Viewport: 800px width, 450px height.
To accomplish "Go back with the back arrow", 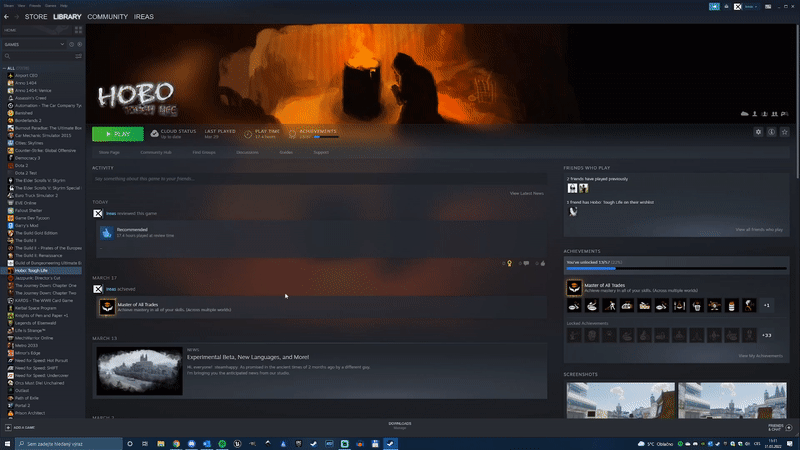I will click(6, 17).
